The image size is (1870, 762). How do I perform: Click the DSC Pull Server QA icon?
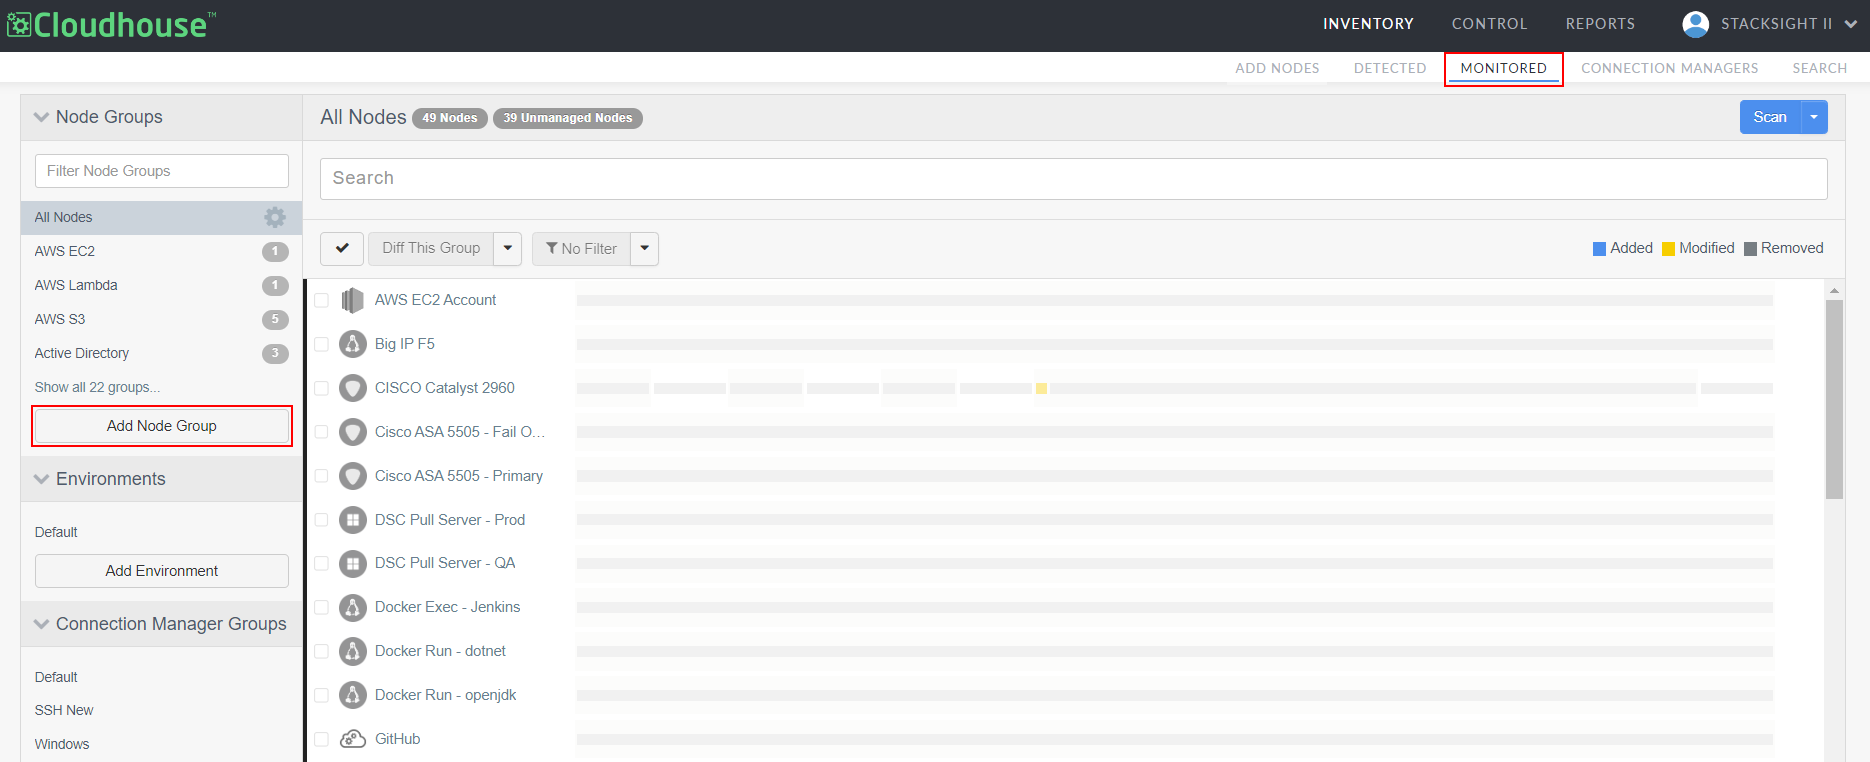352,563
